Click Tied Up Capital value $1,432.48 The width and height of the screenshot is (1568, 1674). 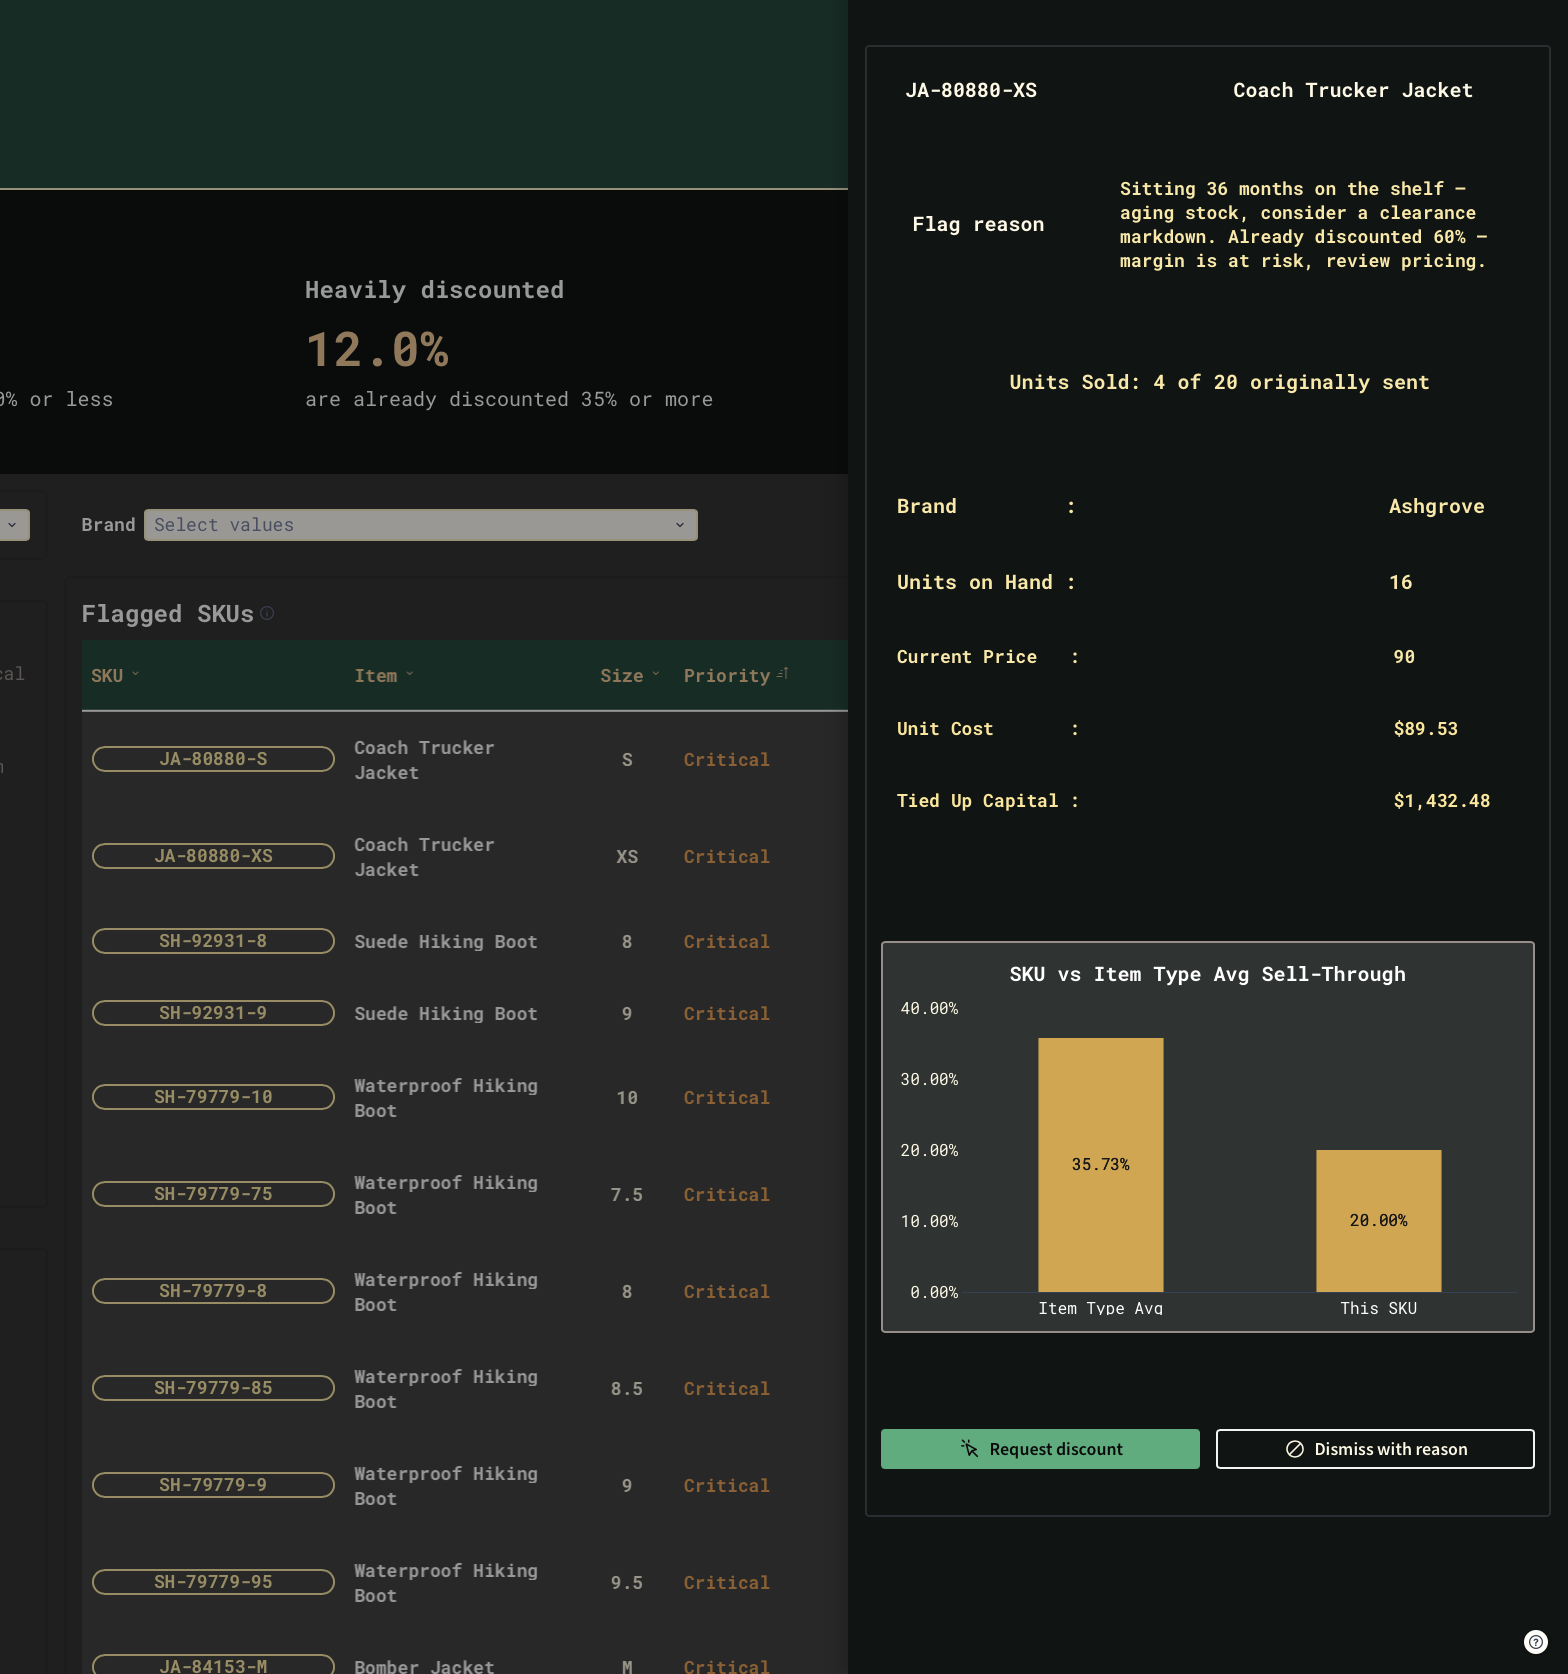1442,801
